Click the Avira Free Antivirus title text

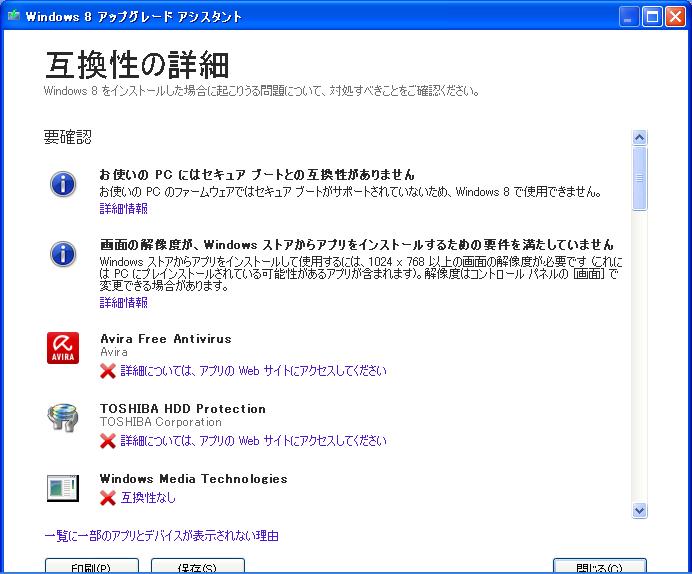coord(166,339)
